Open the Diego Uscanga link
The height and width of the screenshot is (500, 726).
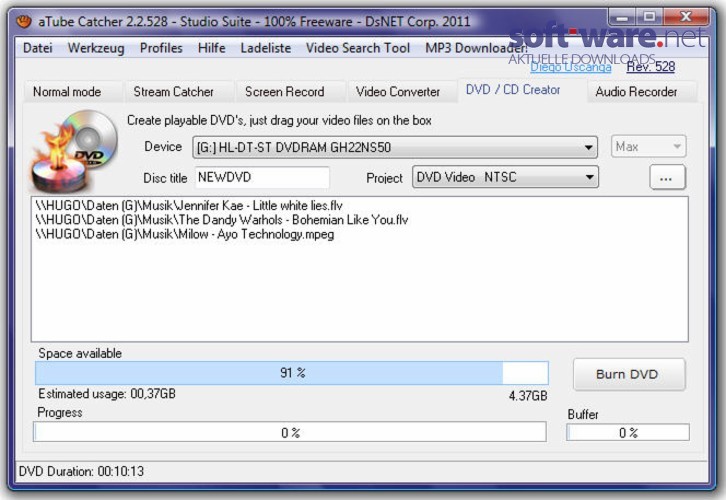coord(570,68)
